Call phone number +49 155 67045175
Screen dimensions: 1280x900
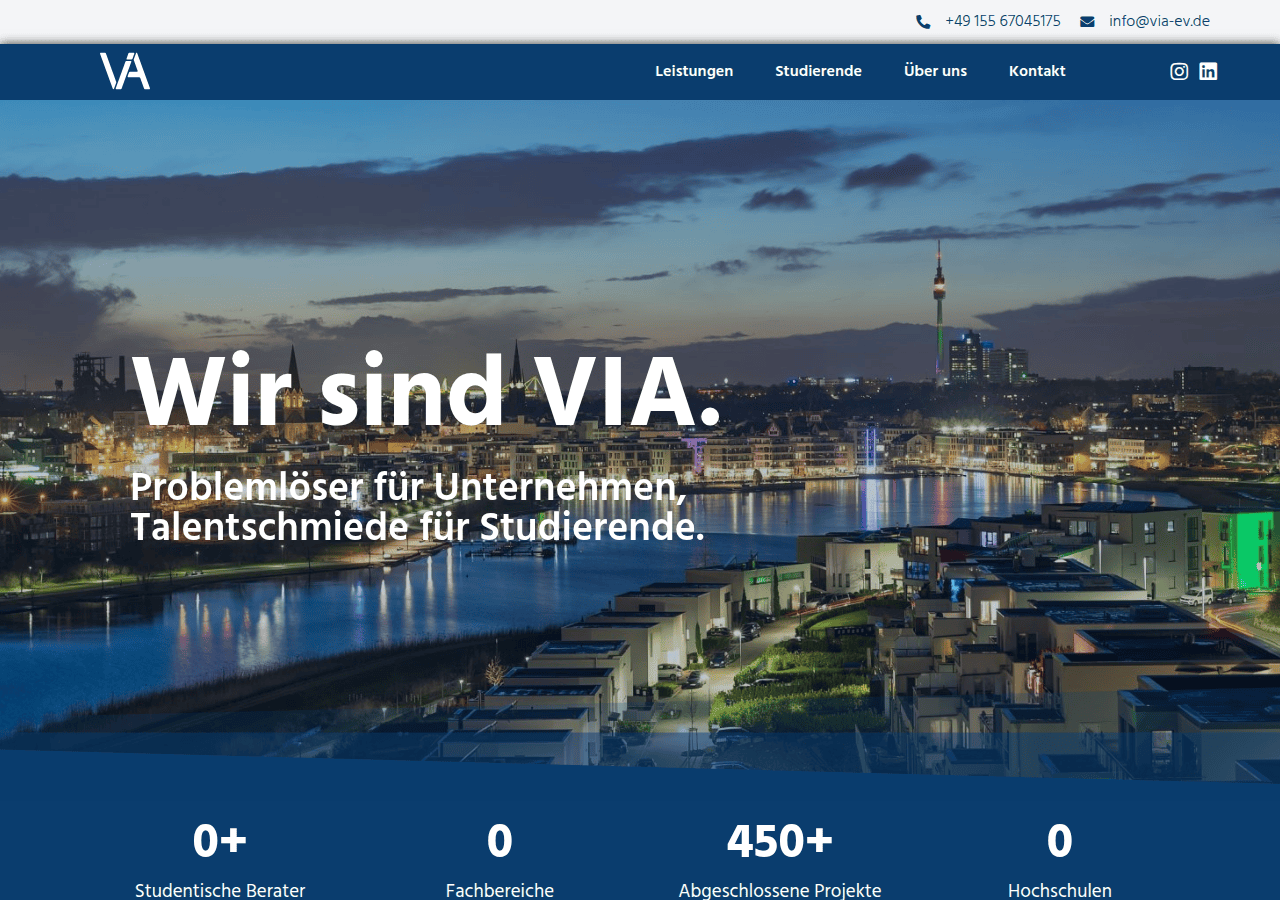click(1002, 21)
